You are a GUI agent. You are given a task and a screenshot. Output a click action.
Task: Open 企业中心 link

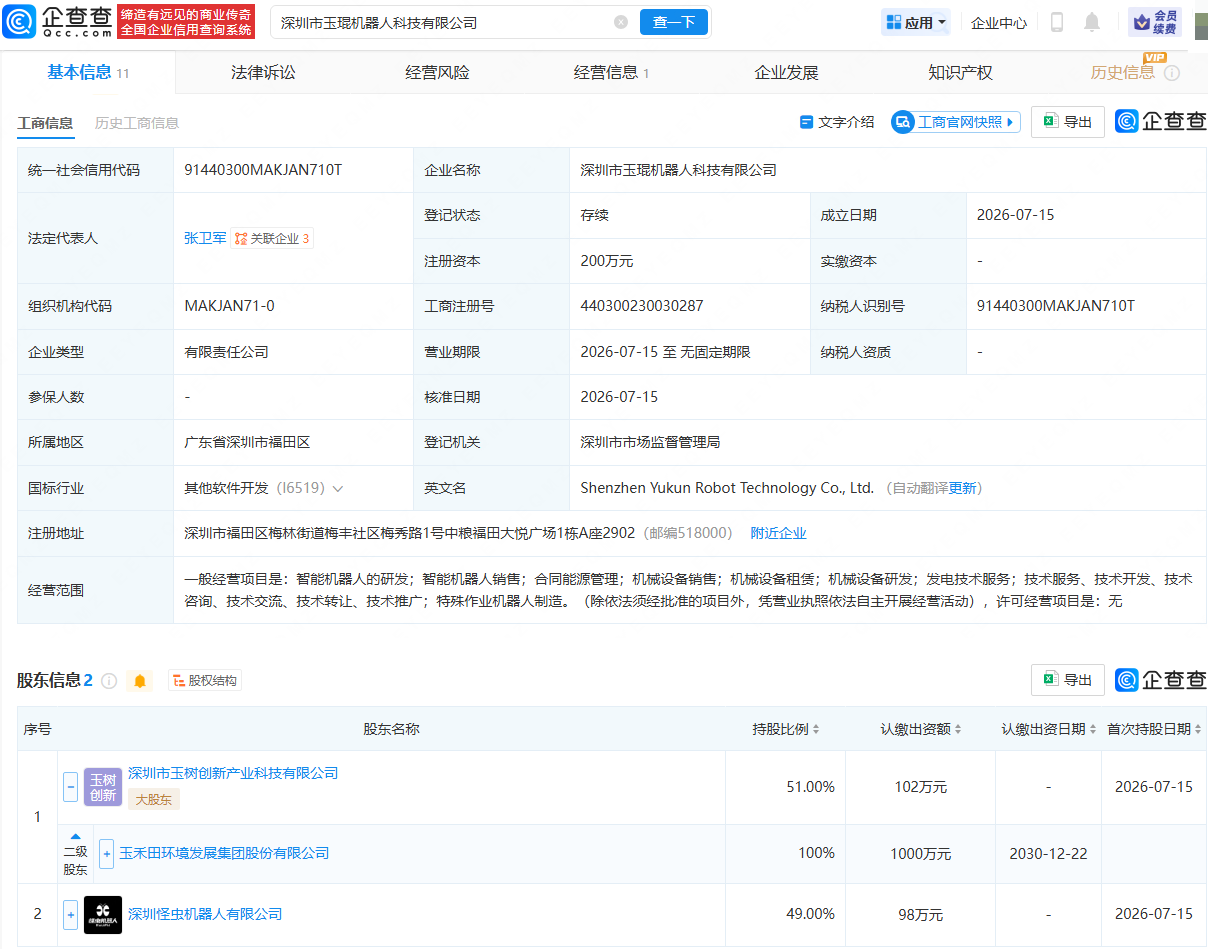[x=999, y=22]
